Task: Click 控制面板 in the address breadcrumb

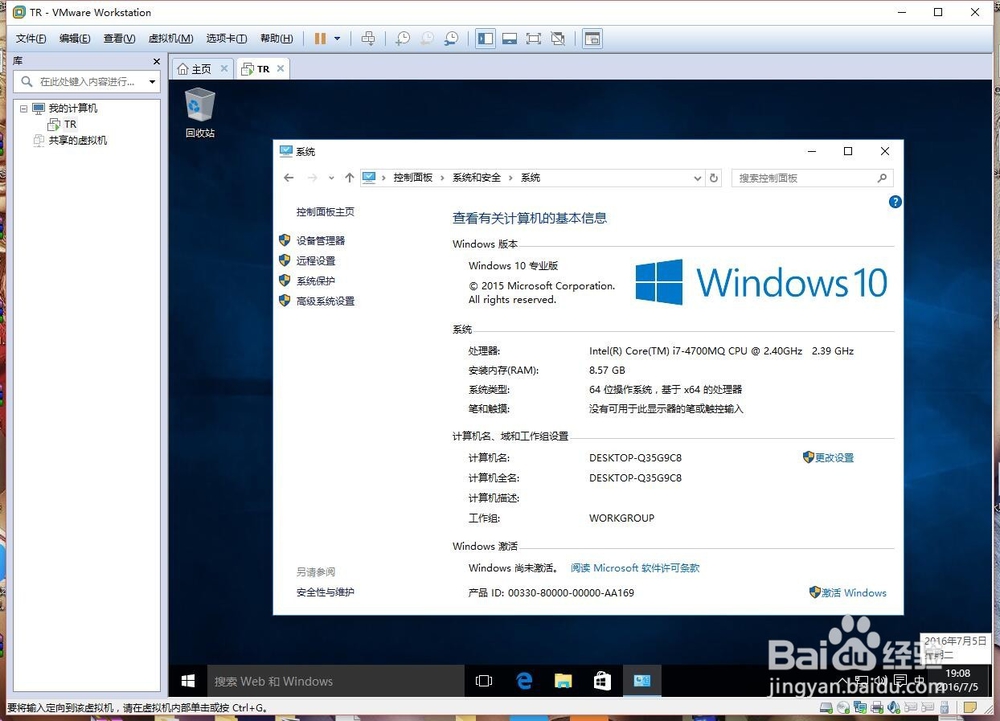Action: [x=413, y=178]
